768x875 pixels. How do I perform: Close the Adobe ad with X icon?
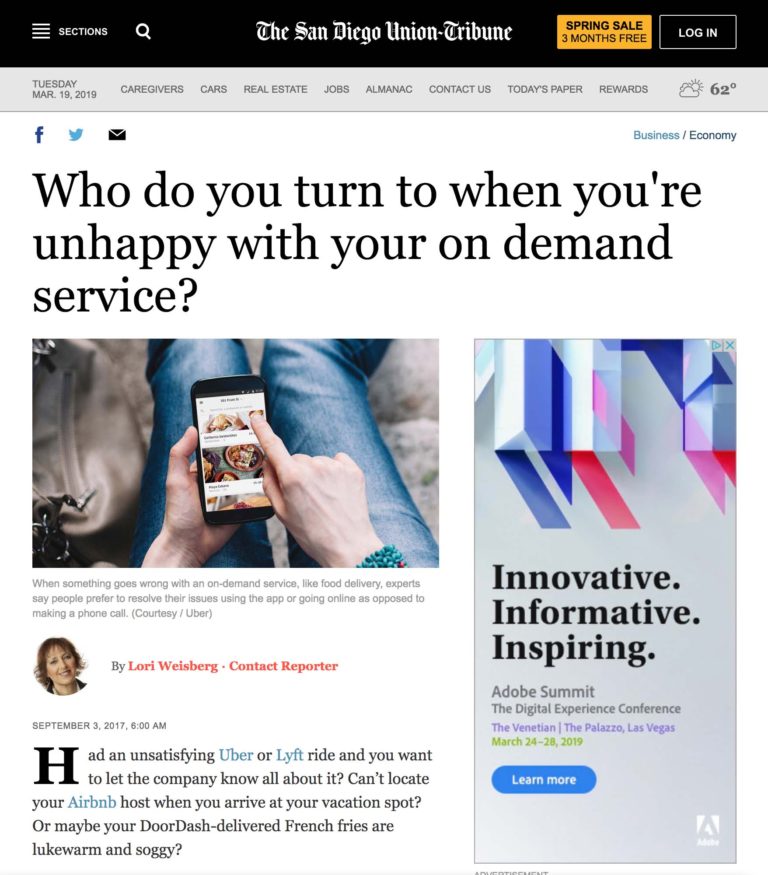coord(729,345)
